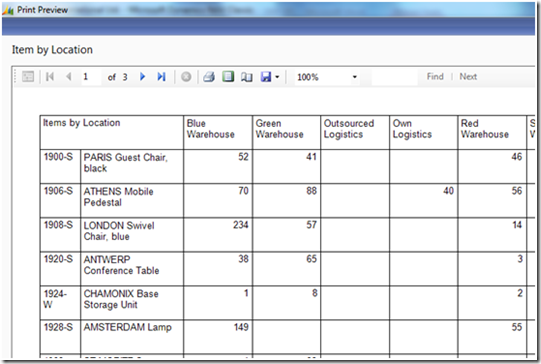Open the export format dropdown arrow
The image size is (541, 364).
277,77
